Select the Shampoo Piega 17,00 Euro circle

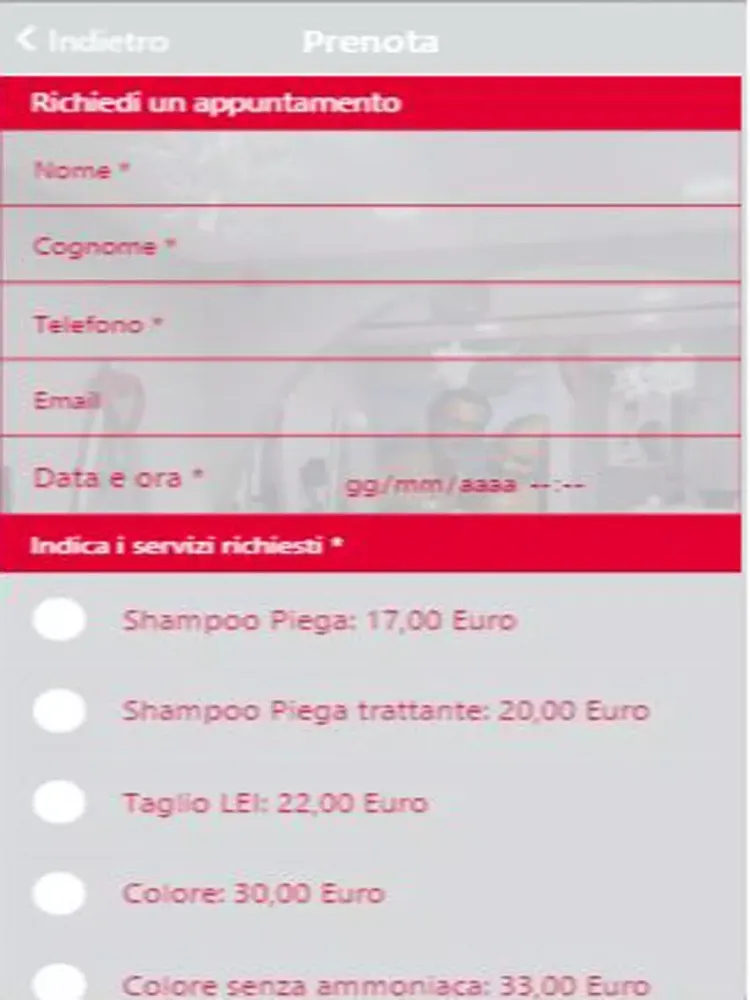pyautogui.click(x=59, y=621)
